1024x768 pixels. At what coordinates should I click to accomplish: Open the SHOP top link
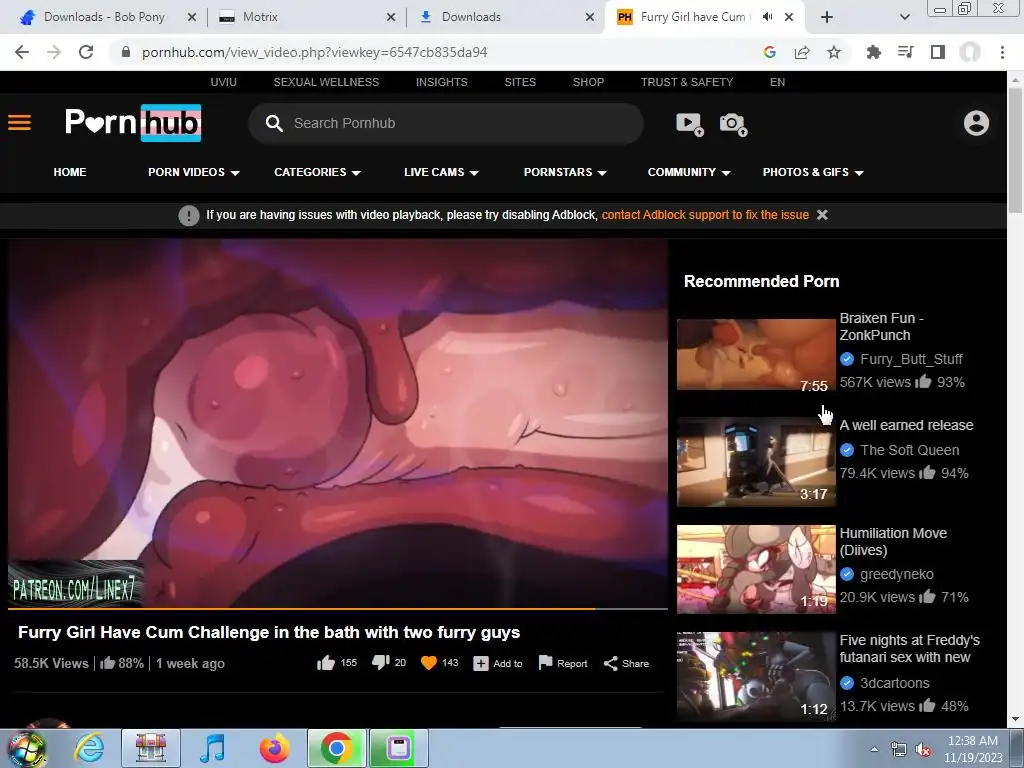point(588,82)
